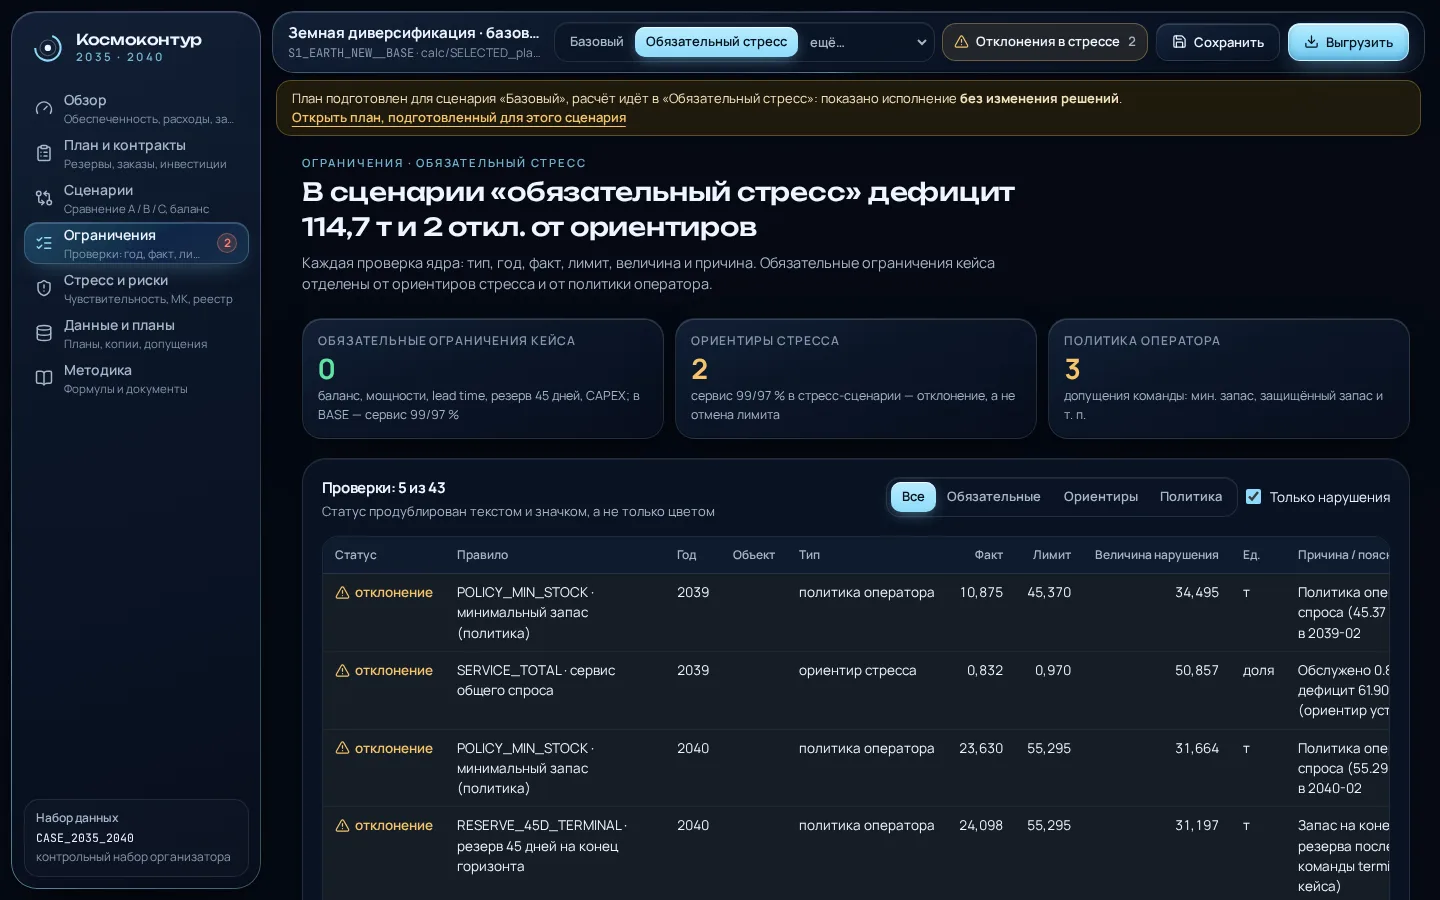Open the Политика оператора summary card
Screen dimensions: 1440x900
(x=1229, y=379)
